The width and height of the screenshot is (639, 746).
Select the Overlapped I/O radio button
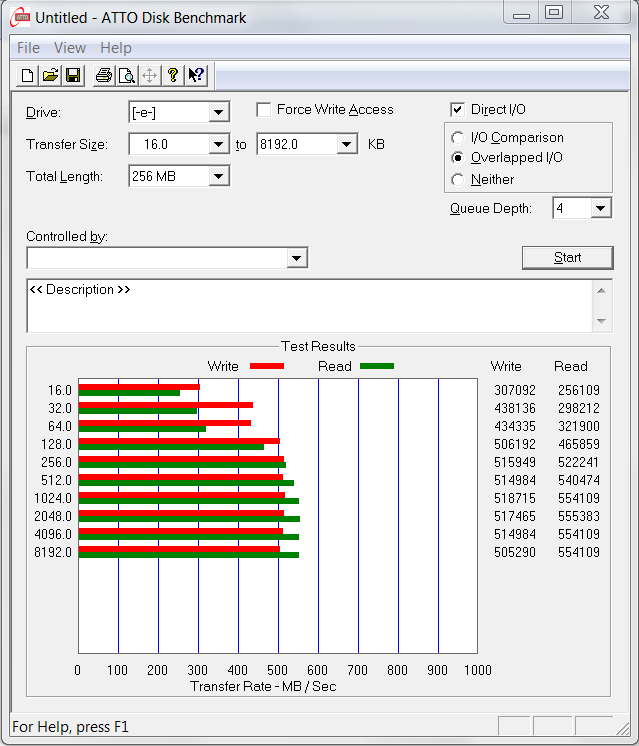(x=457, y=157)
